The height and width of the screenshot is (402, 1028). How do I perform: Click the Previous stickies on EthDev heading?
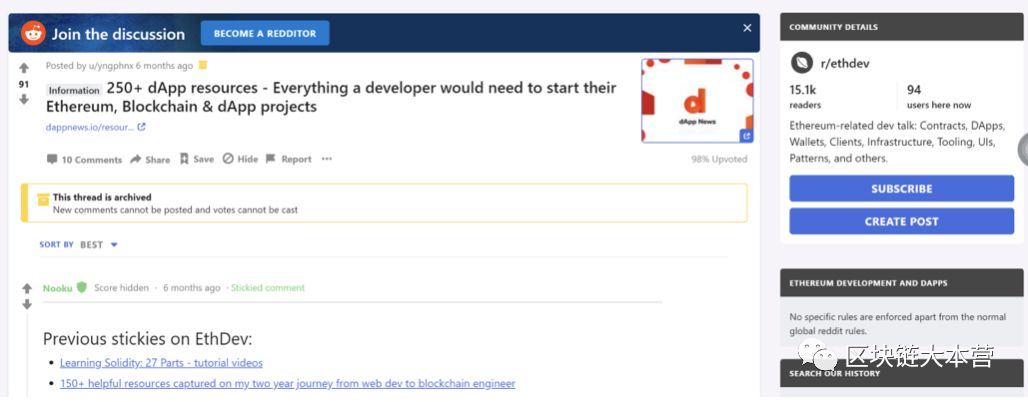coord(148,339)
